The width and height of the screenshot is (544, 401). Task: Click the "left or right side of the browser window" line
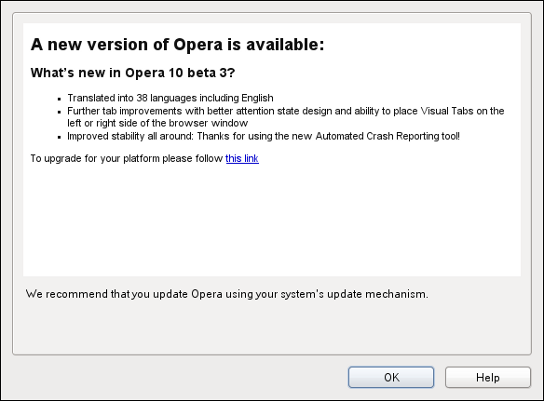point(158,123)
